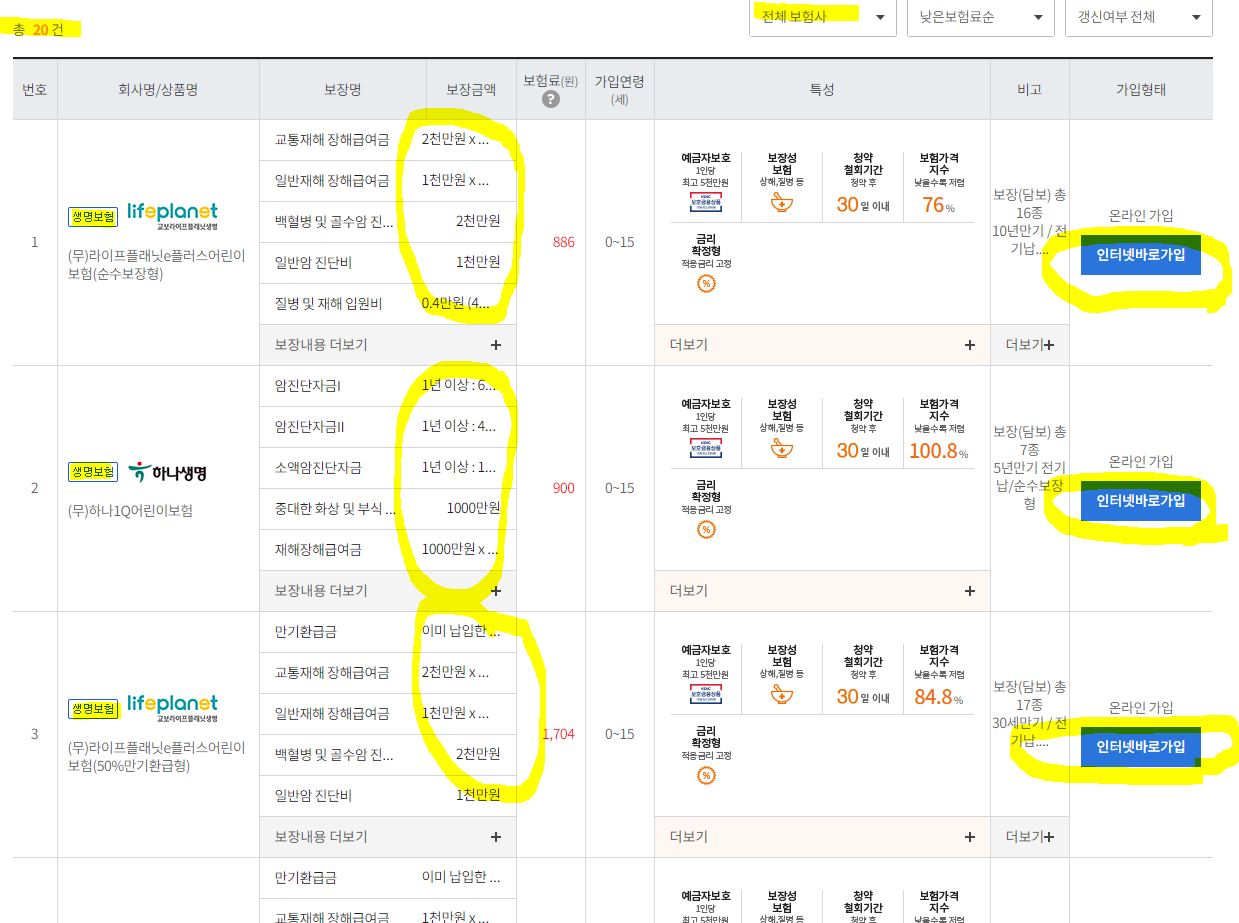This screenshot has width=1239, height=923.
Task: Click the 암진단자금I coverage row
Action: tap(388, 385)
